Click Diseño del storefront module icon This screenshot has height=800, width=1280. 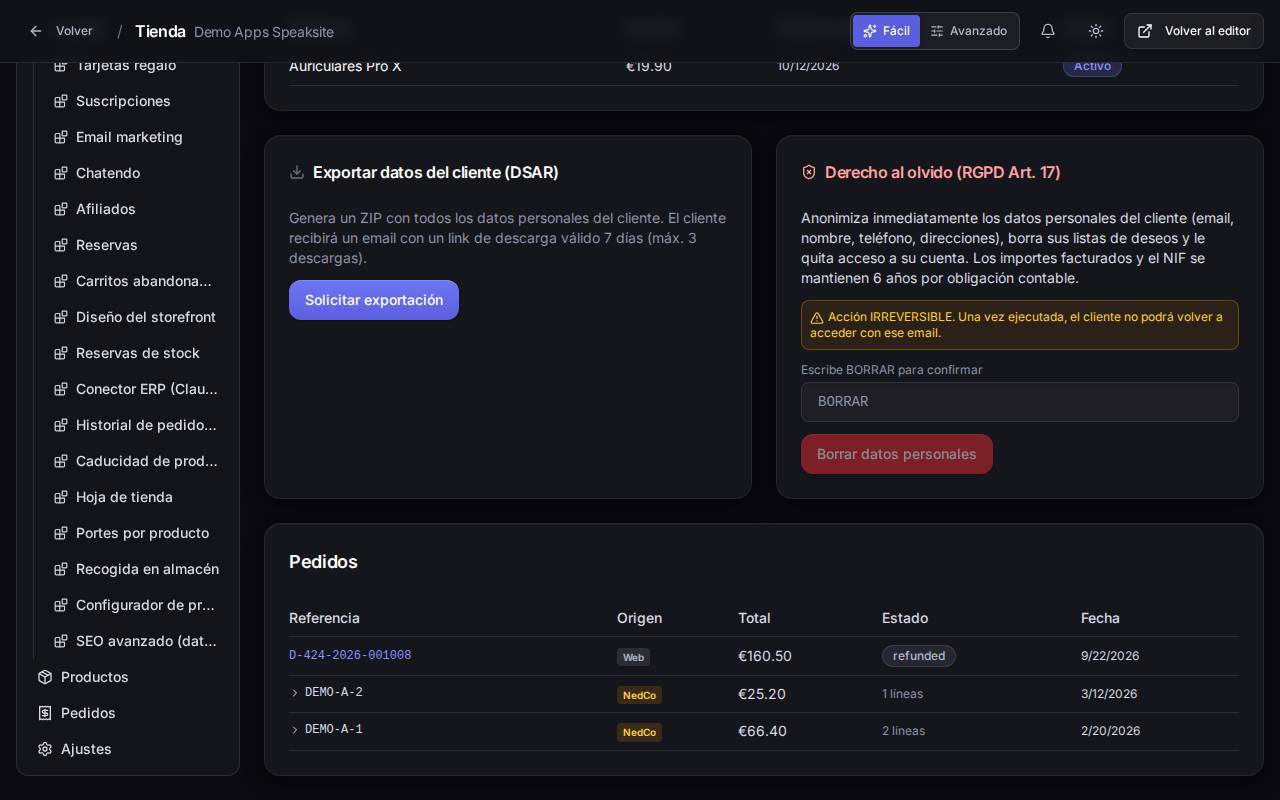pyautogui.click(x=61, y=317)
